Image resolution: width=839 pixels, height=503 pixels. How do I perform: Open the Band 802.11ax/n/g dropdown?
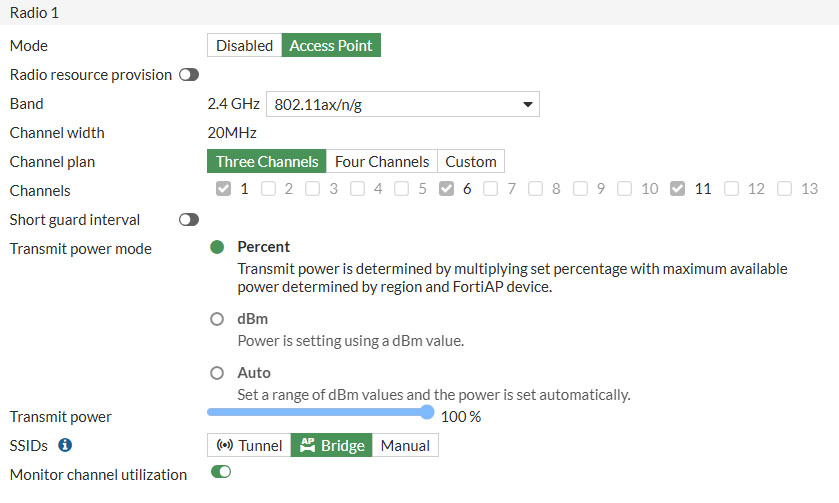click(x=402, y=104)
